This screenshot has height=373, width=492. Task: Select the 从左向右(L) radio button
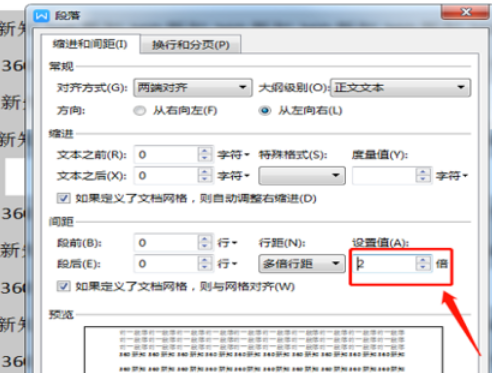[x=265, y=111]
